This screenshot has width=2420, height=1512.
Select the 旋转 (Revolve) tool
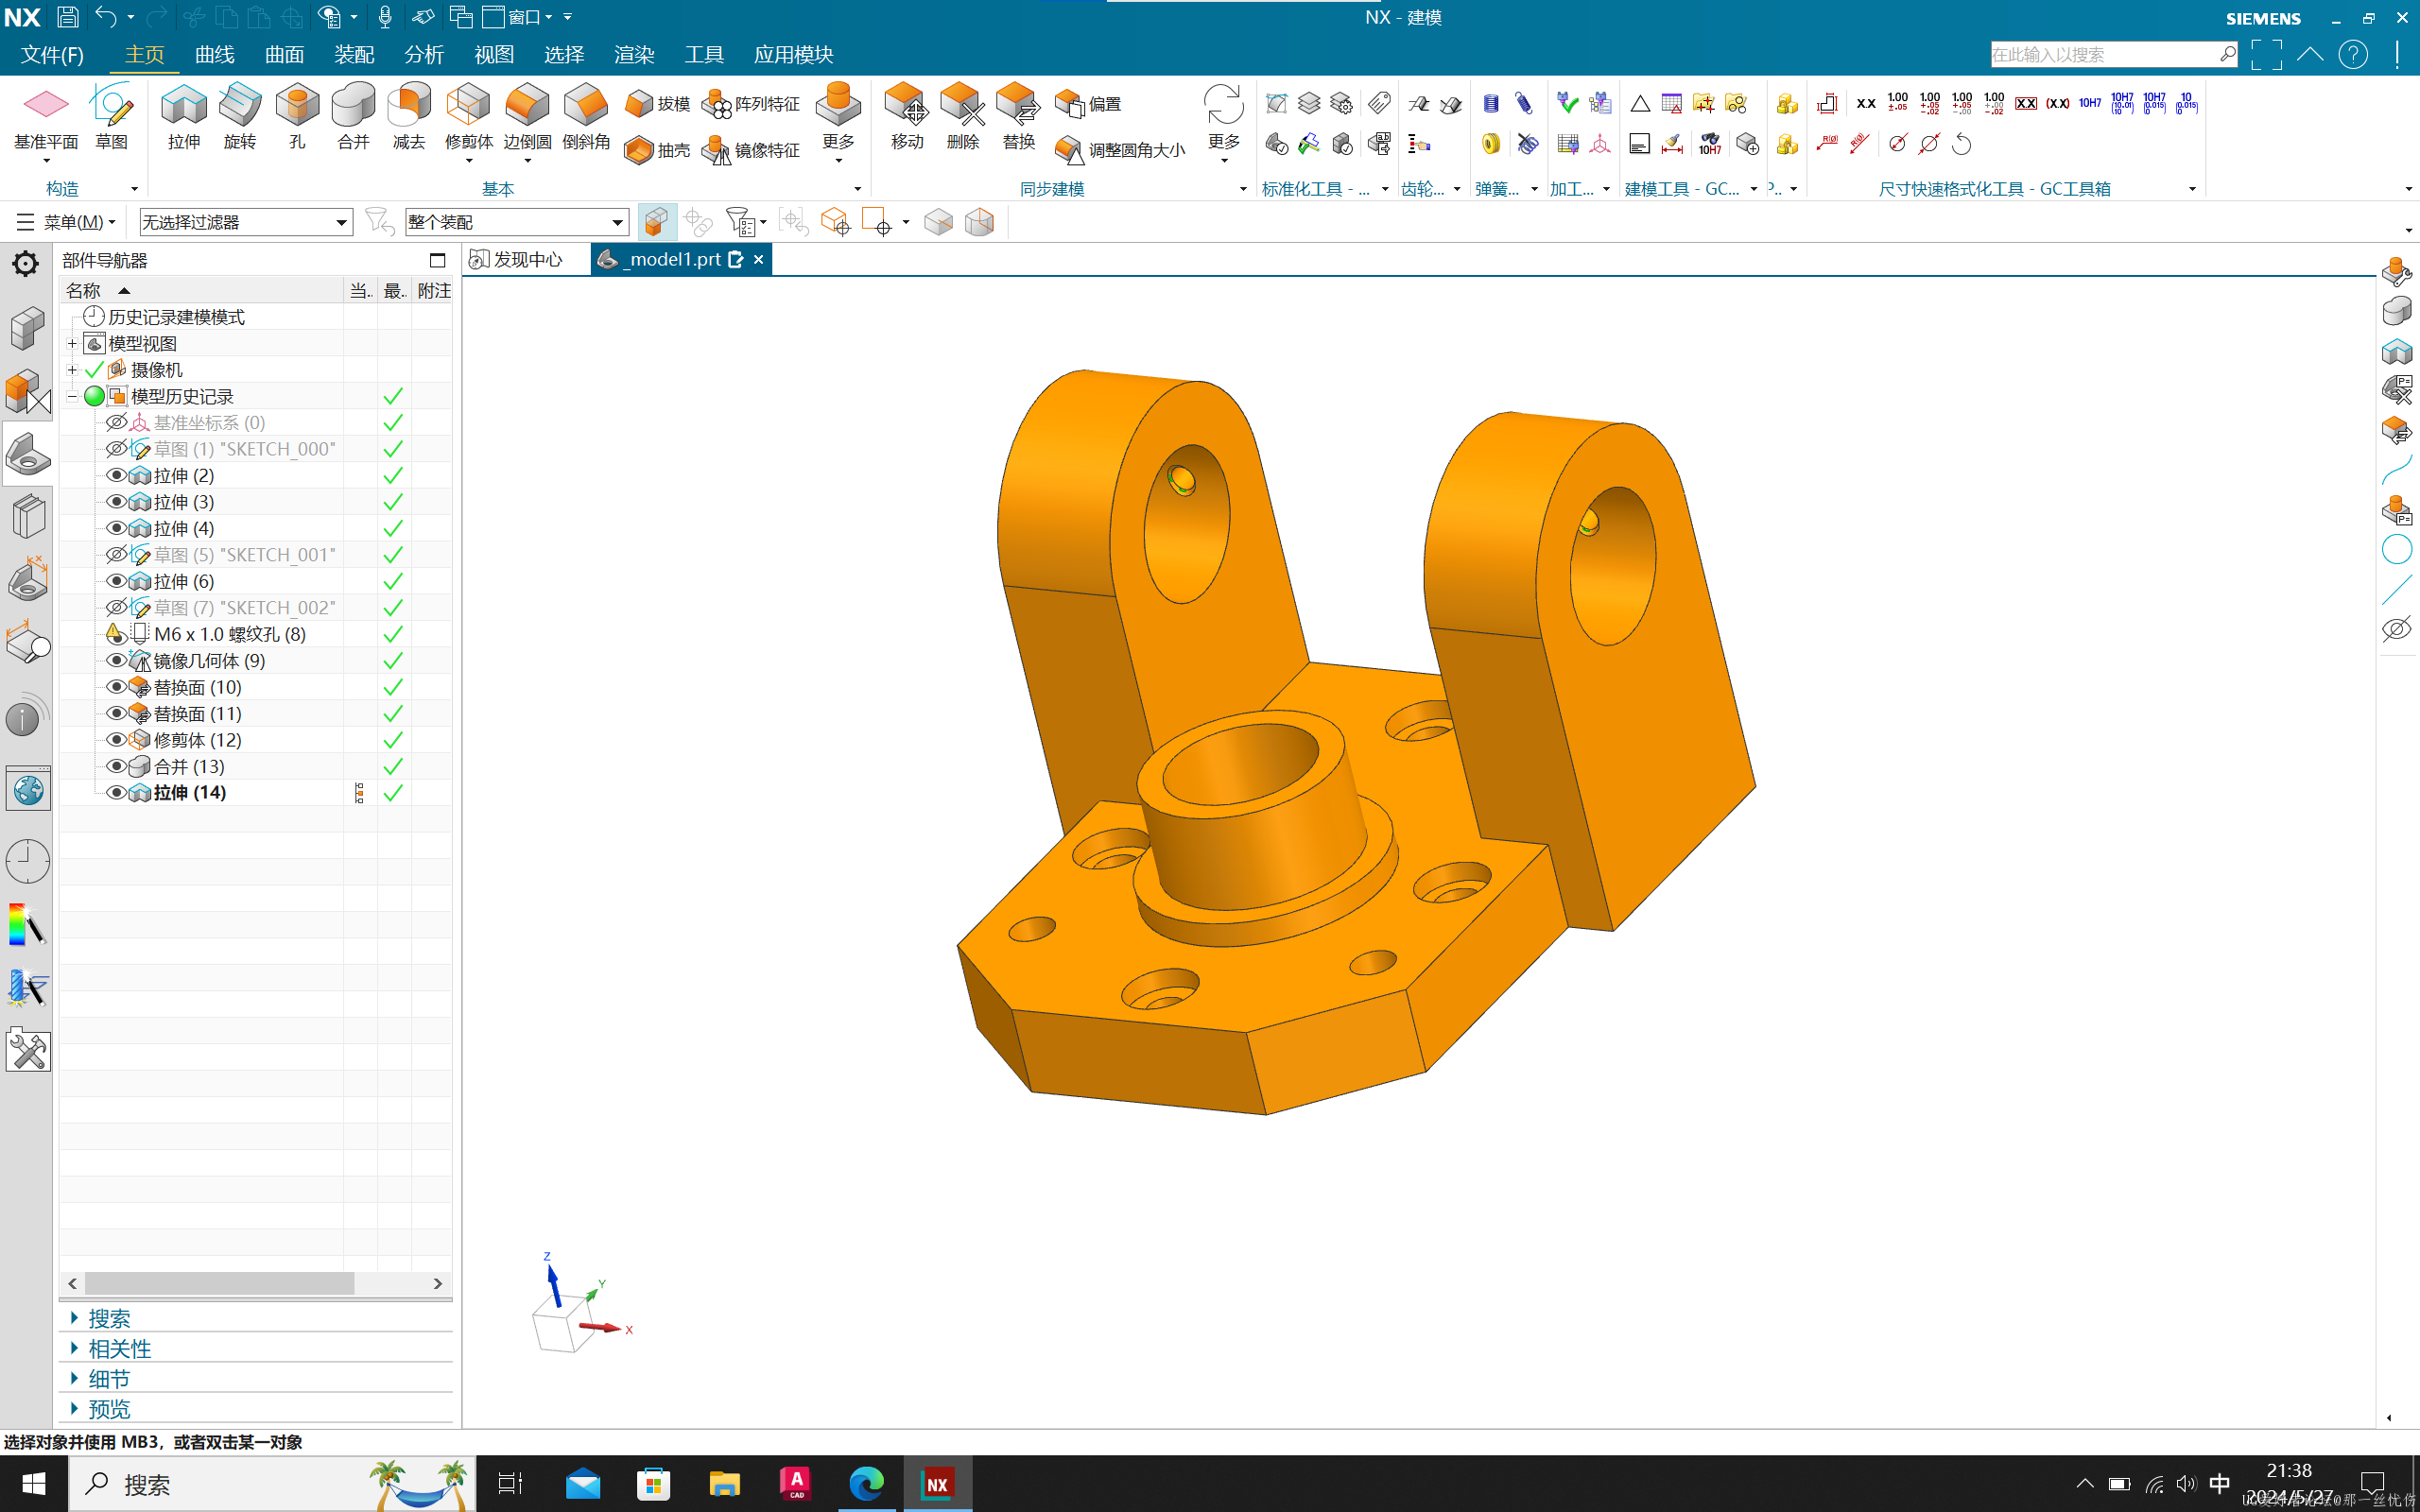pyautogui.click(x=240, y=117)
